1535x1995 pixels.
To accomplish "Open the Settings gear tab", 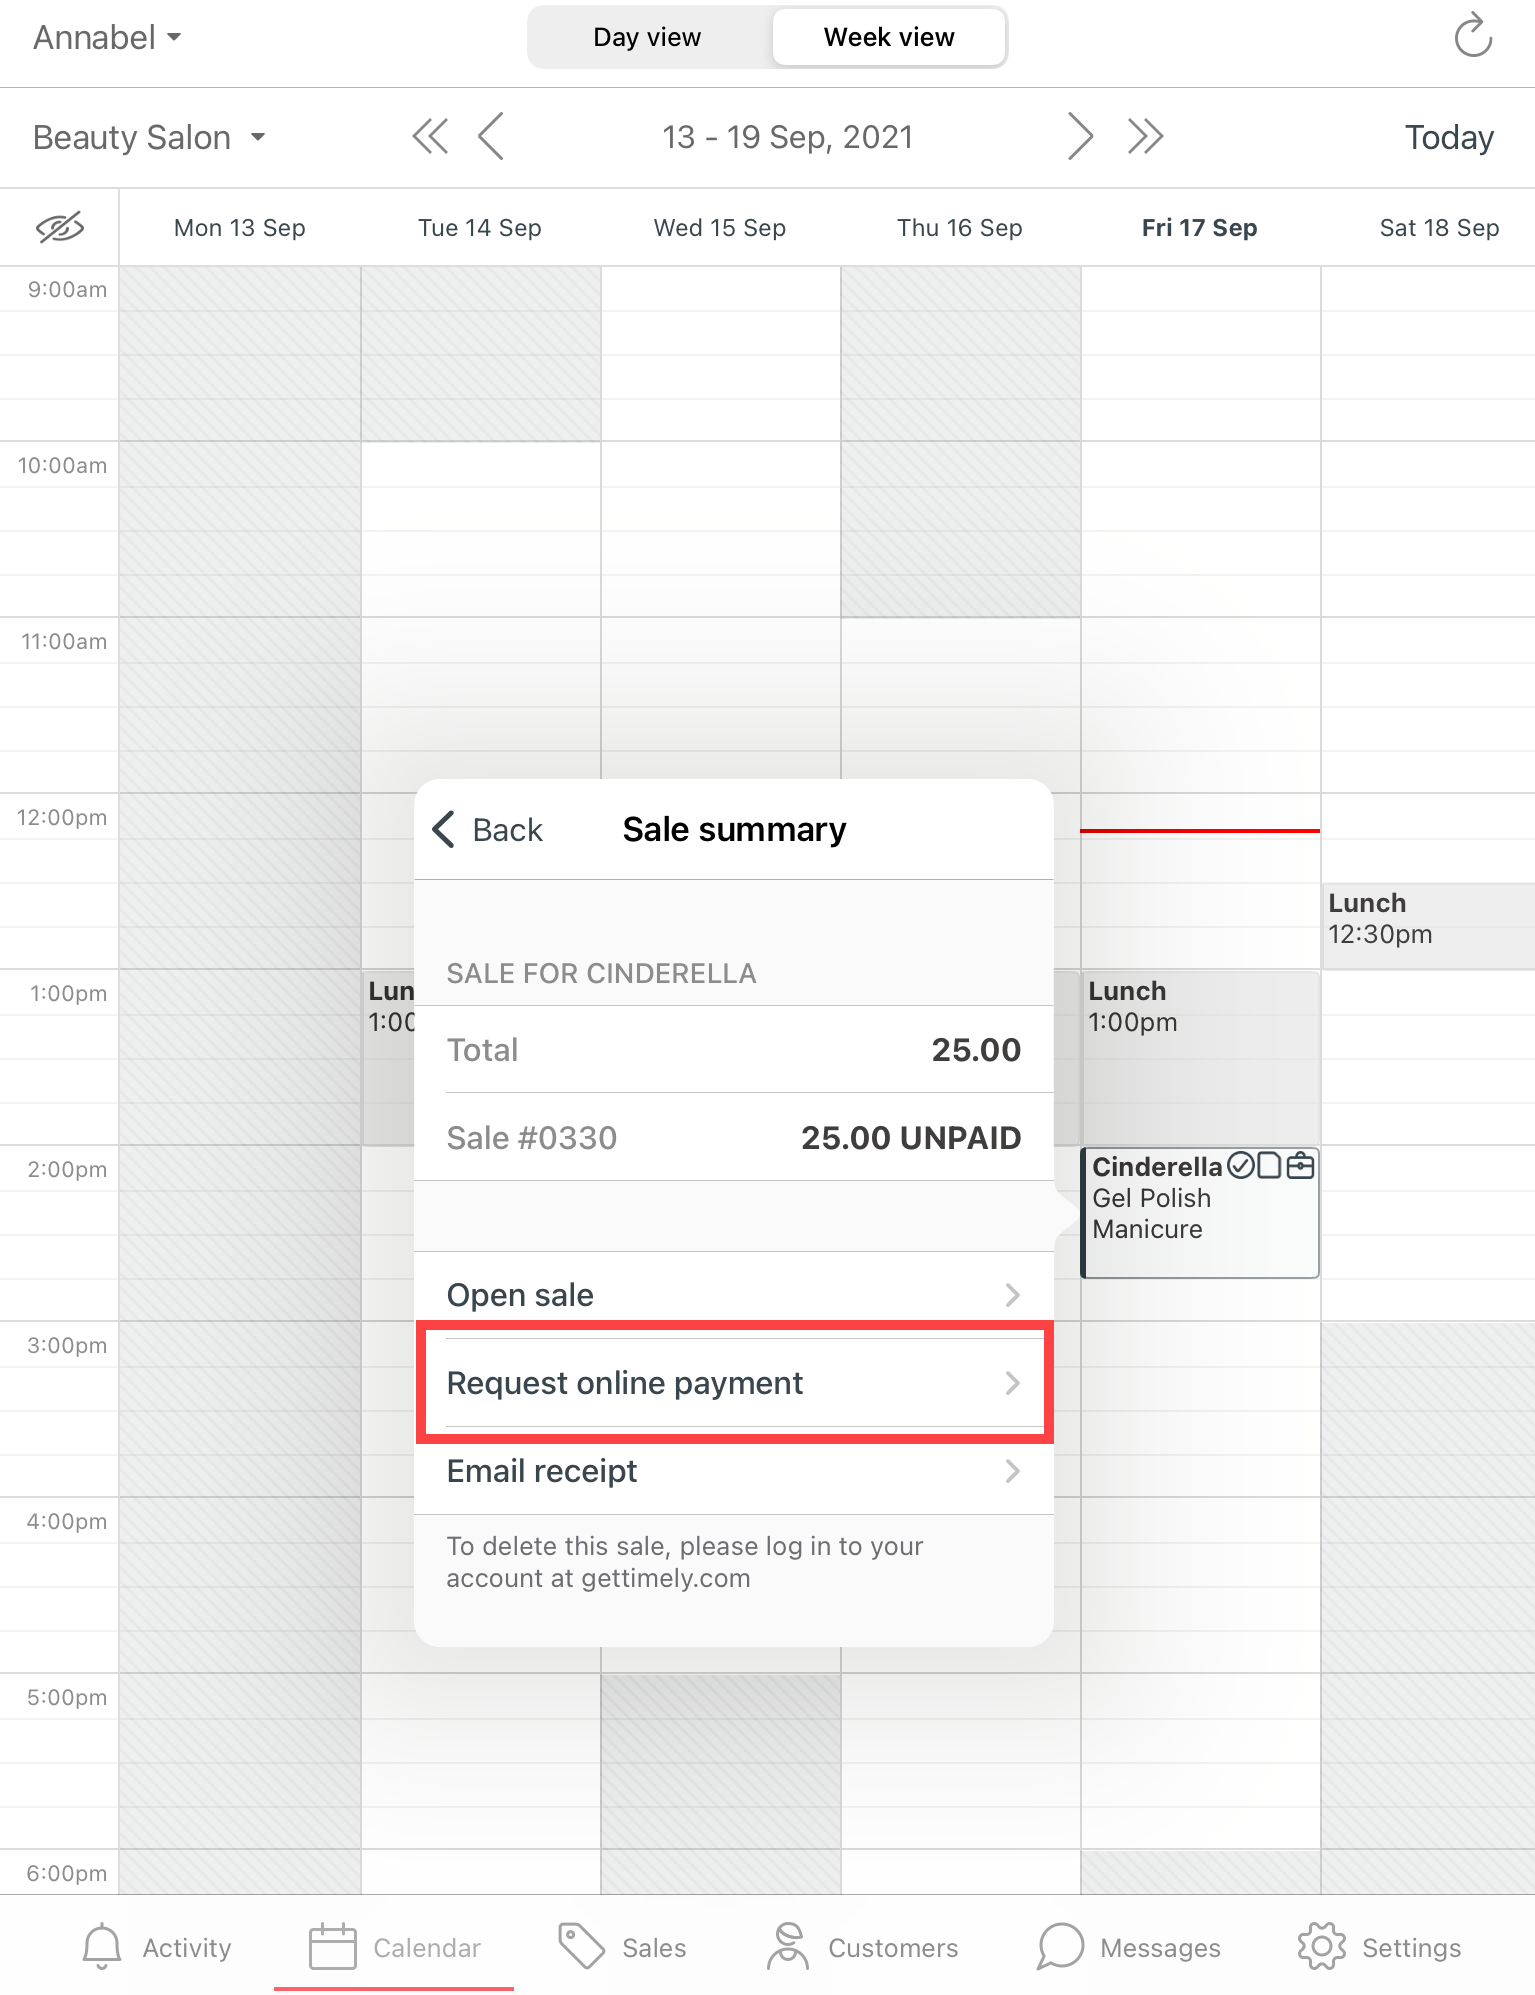I will (x=1379, y=1947).
